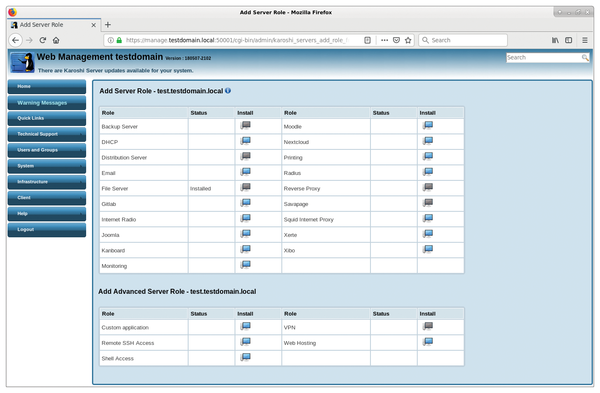This screenshot has width=600, height=393.
Task: Install the Shell Access role
Action: [x=245, y=357]
